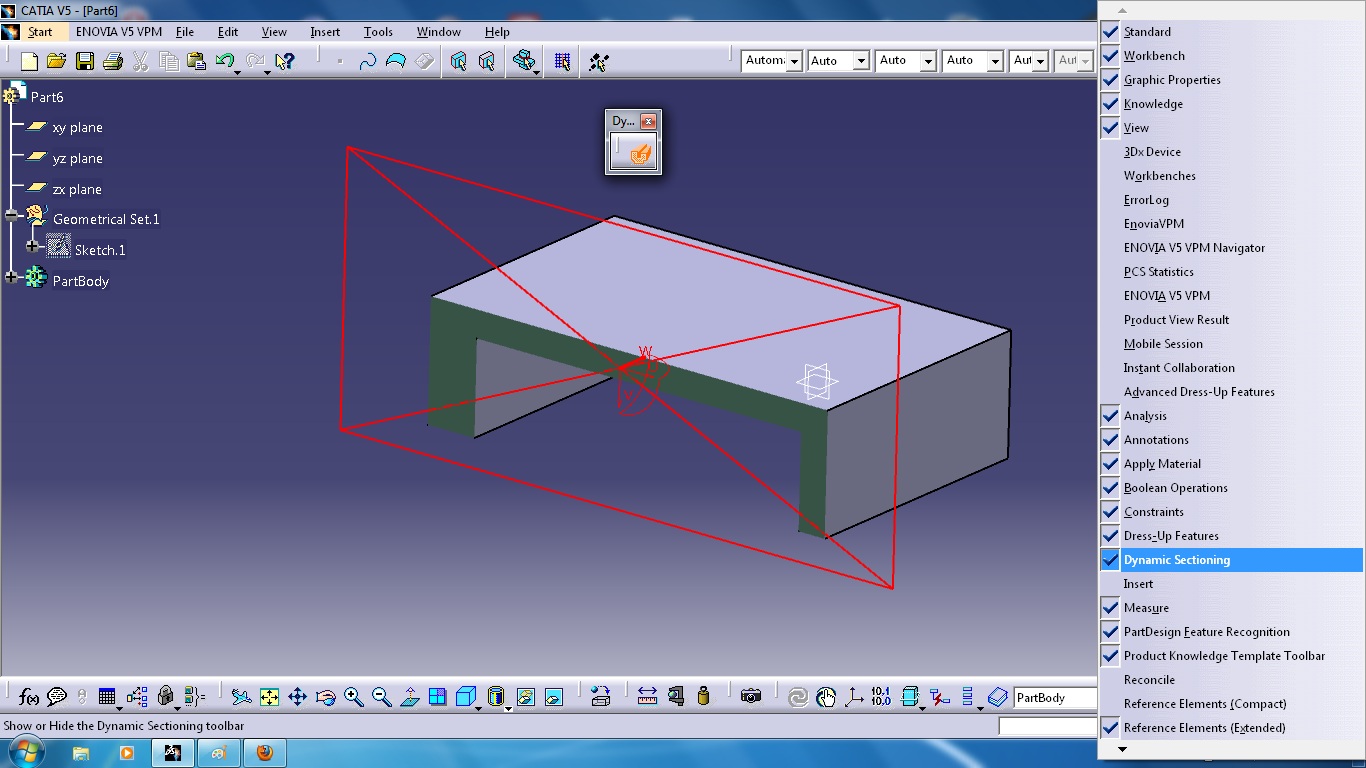Image resolution: width=1366 pixels, height=768 pixels.
Task: Close the floating Dynamic Sectioning toolbar
Action: (x=648, y=121)
